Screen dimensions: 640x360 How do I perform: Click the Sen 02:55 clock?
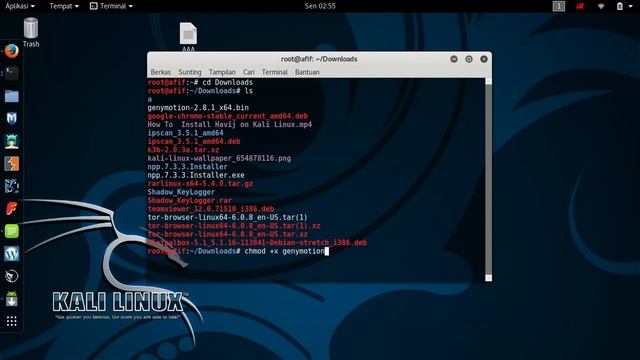click(320, 6)
